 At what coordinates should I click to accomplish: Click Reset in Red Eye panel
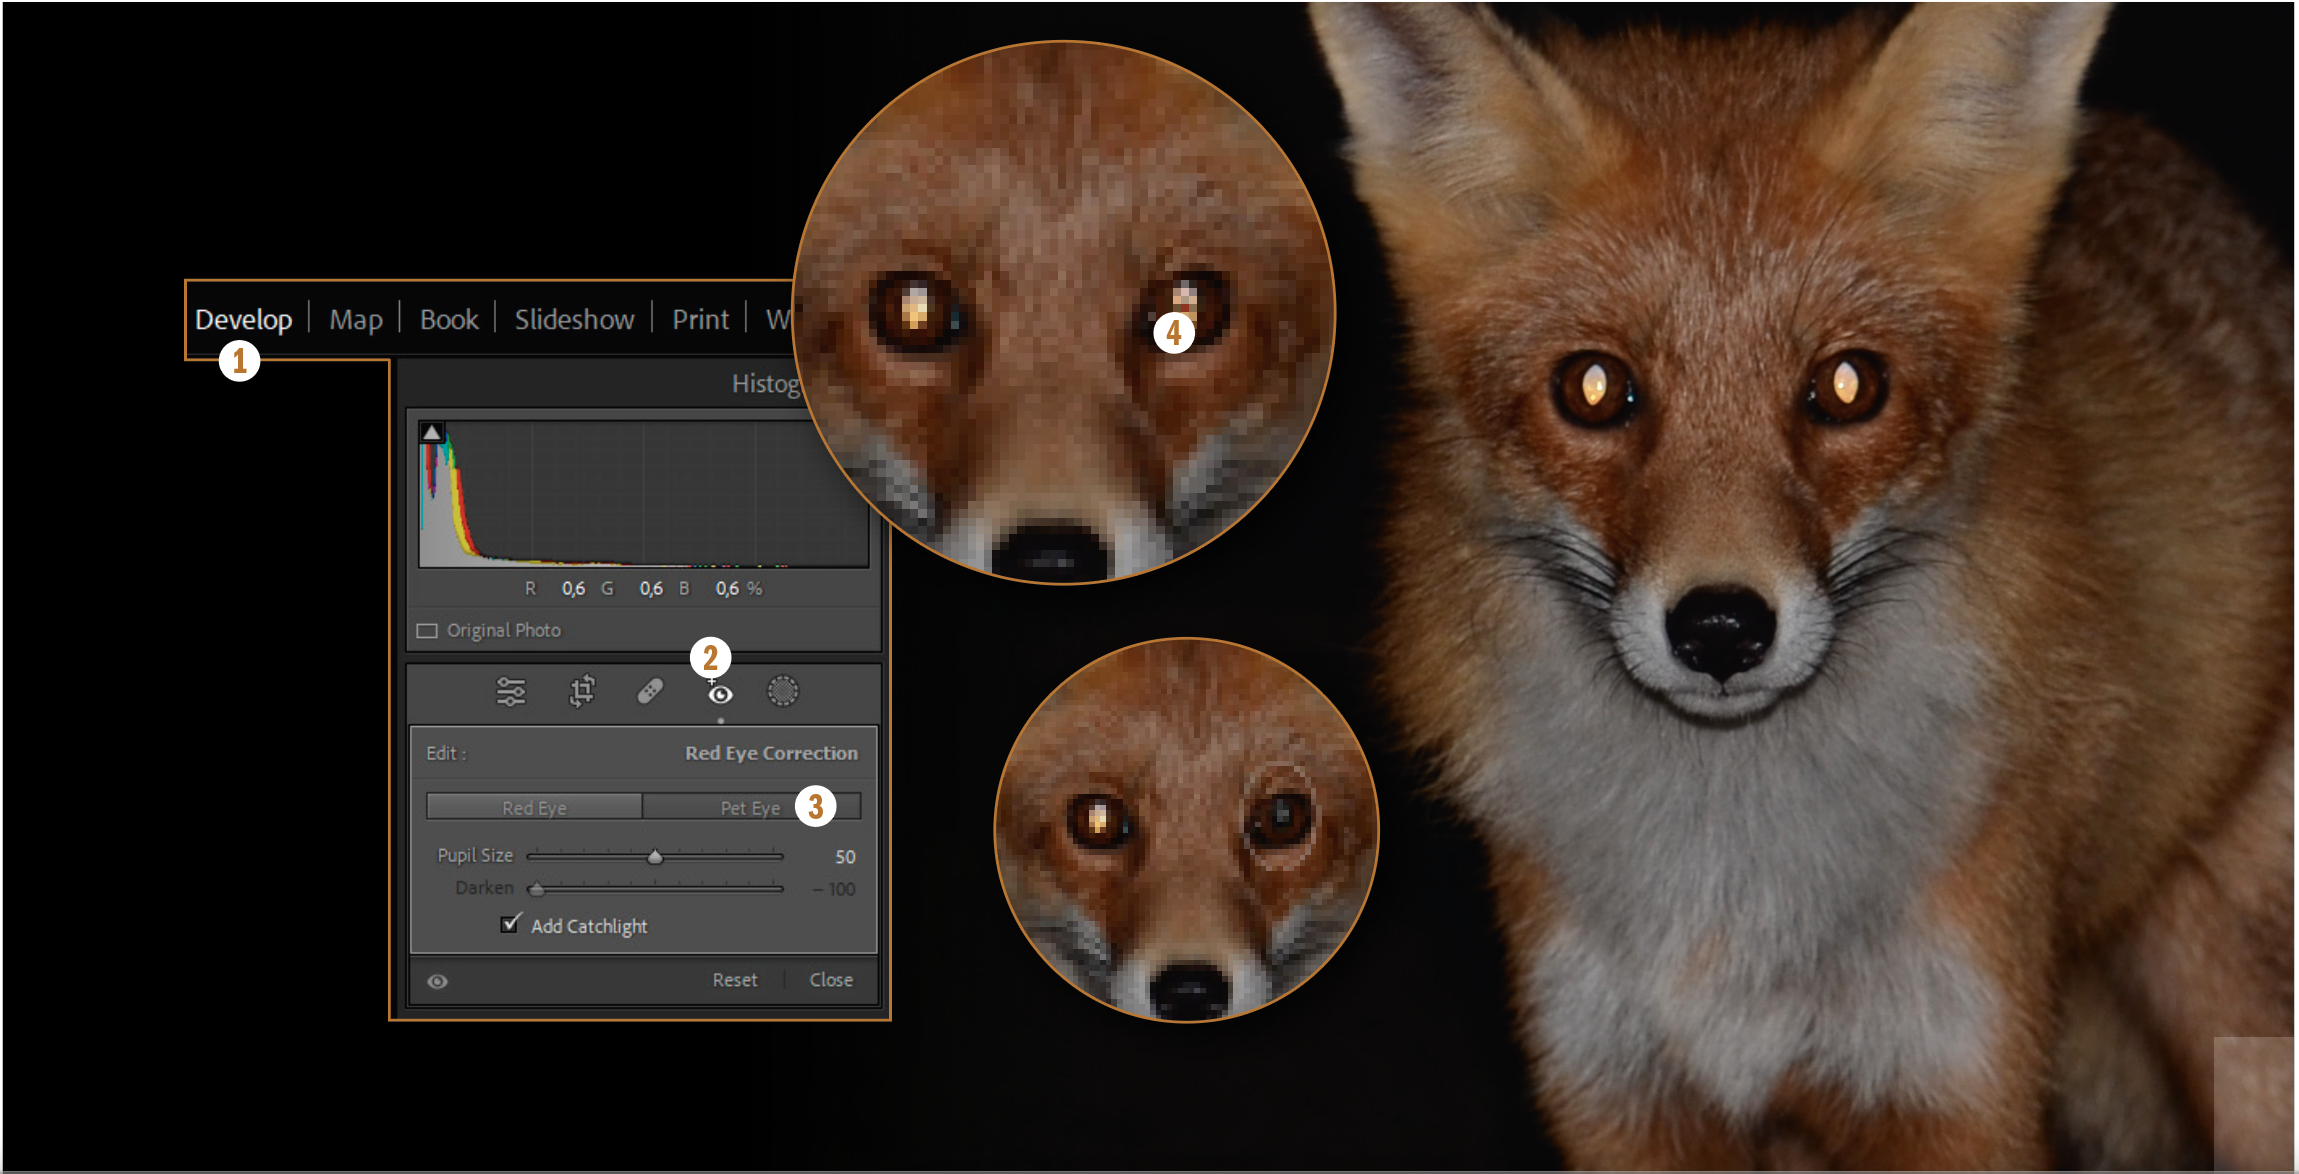pyautogui.click(x=735, y=980)
